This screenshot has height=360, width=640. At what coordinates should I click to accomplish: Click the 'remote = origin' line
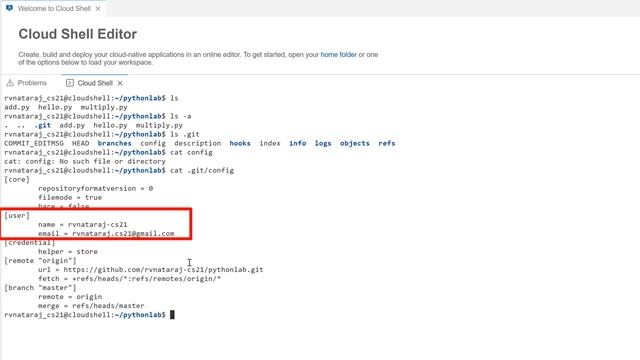coord(70,296)
